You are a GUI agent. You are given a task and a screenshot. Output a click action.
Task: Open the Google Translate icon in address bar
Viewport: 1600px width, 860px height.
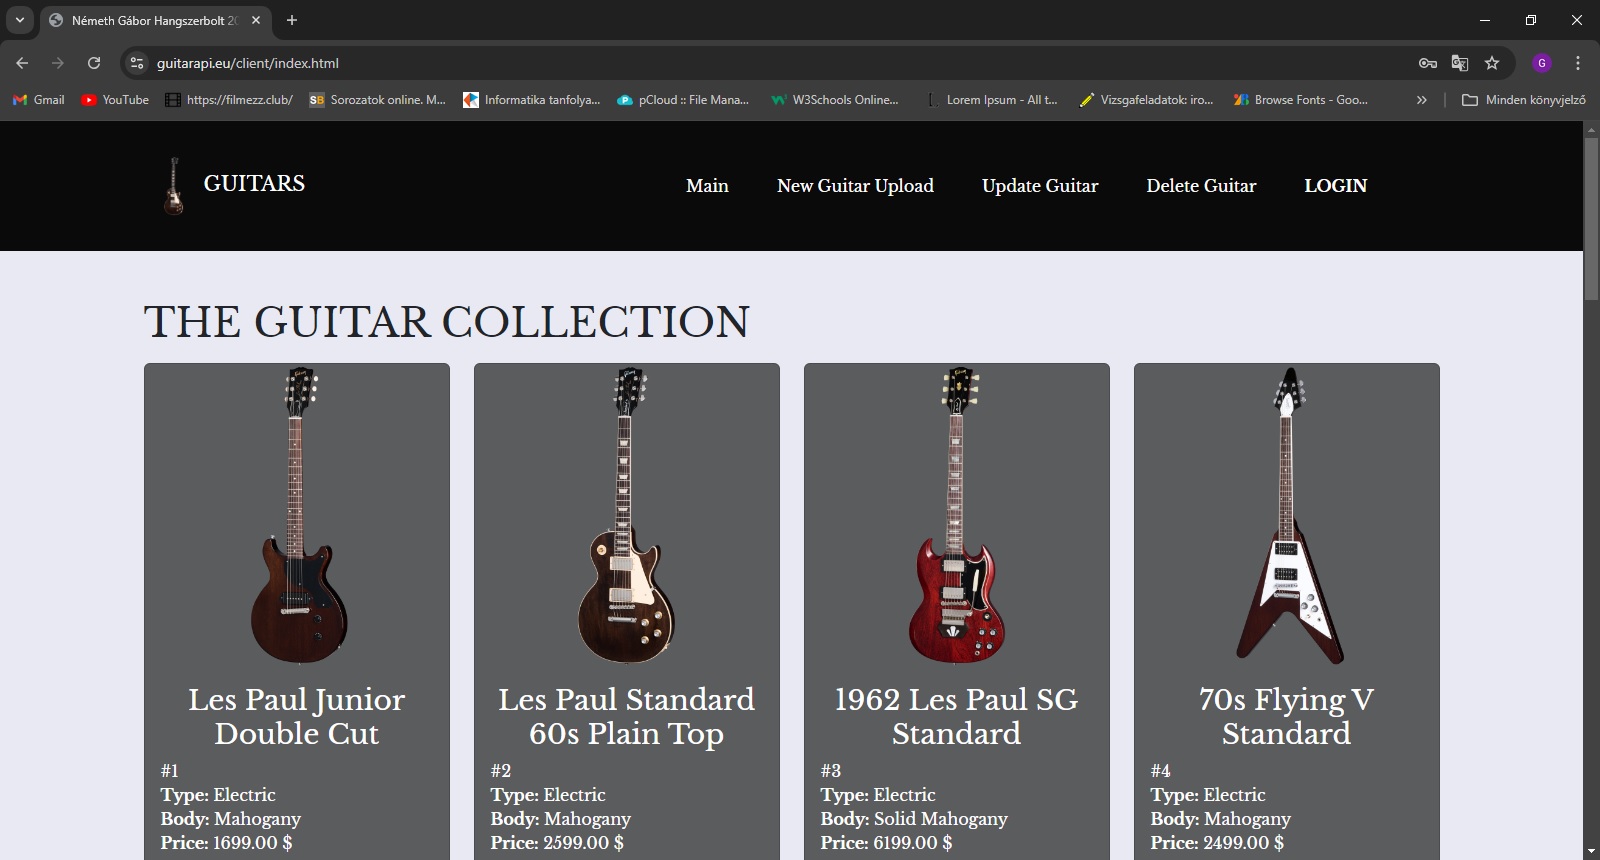(1460, 63)
